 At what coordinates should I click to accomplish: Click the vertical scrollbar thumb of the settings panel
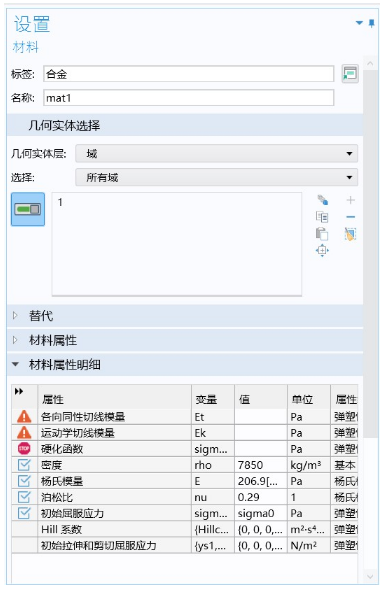pyautogui.click(x=370, y=253)
